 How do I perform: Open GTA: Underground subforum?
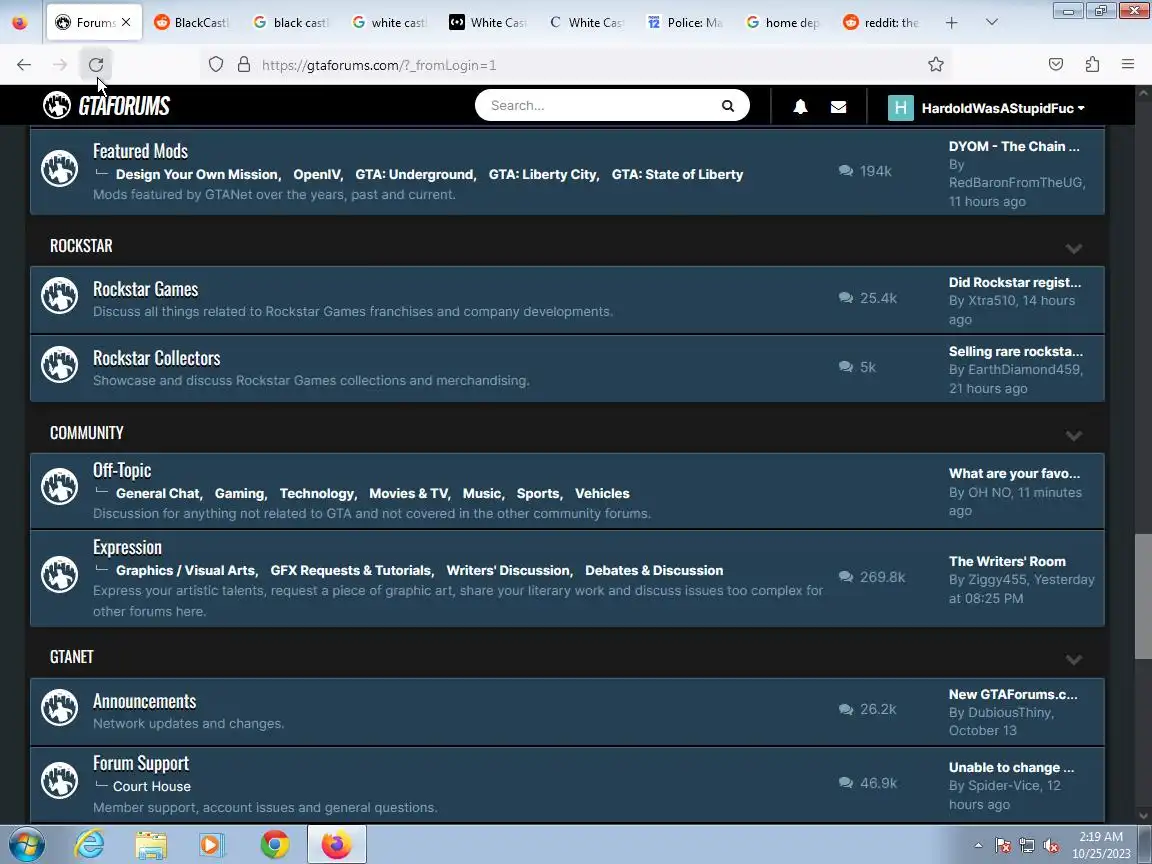(x=416, y=174)
